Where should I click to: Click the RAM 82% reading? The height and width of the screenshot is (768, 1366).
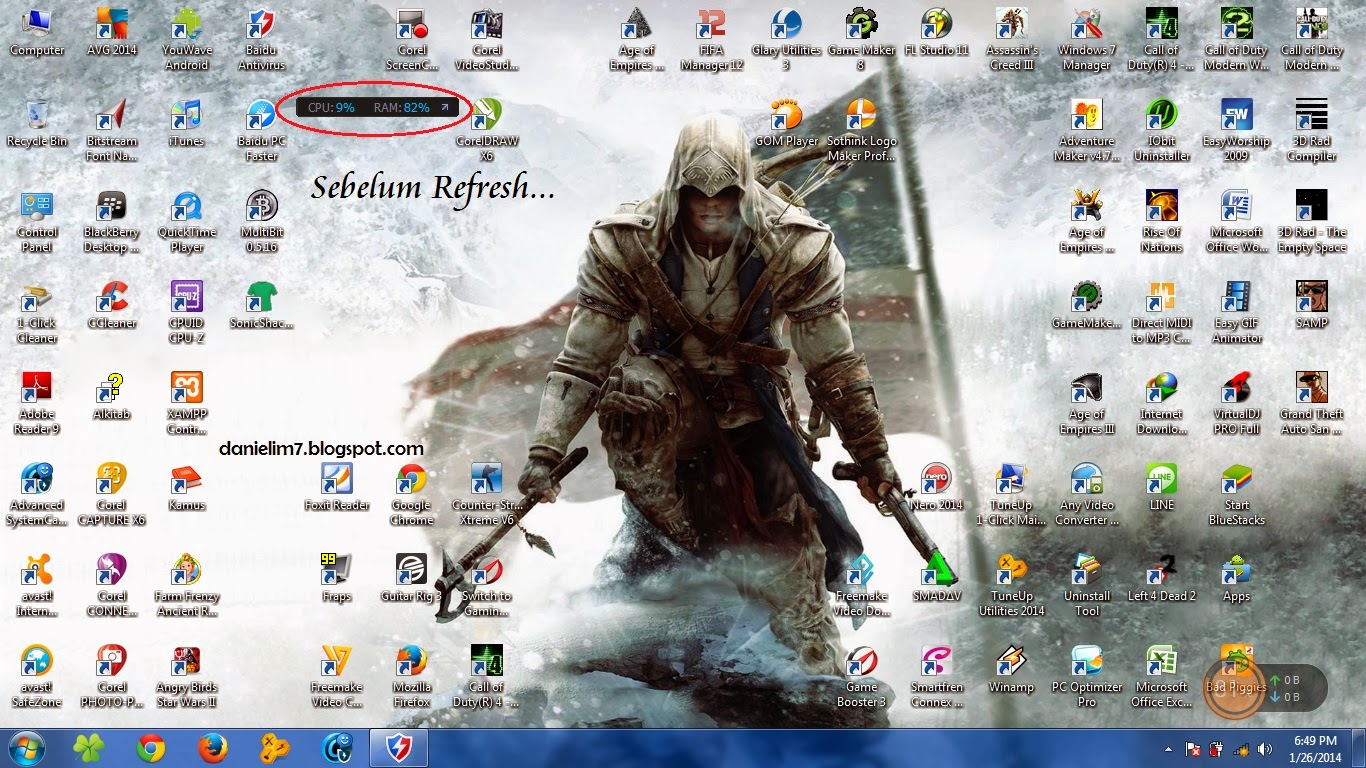(x=402, y=106)
